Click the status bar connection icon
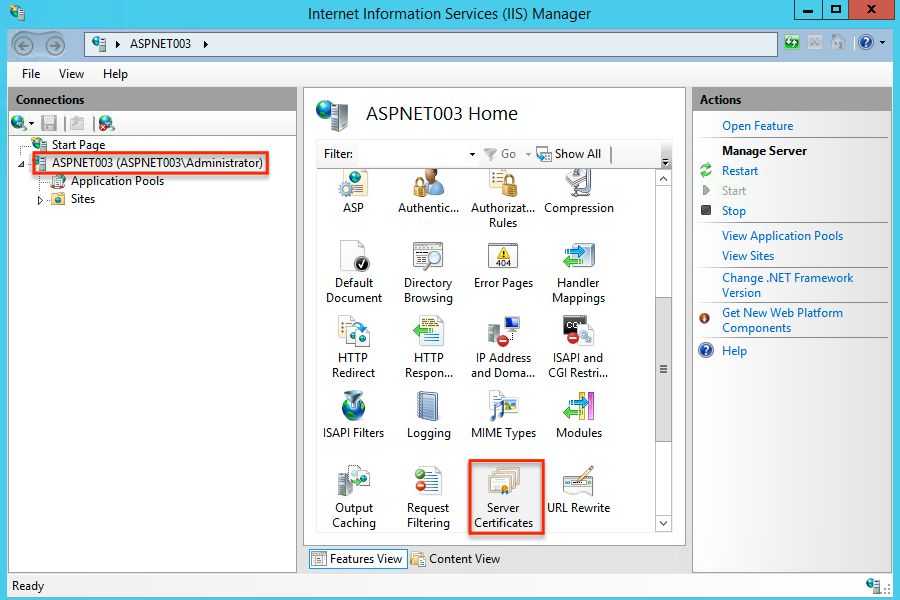 873,586
